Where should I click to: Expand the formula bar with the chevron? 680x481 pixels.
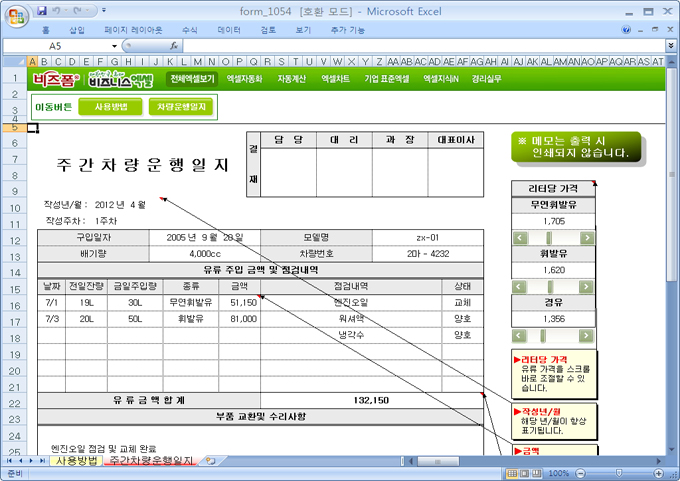click(671, 46)
